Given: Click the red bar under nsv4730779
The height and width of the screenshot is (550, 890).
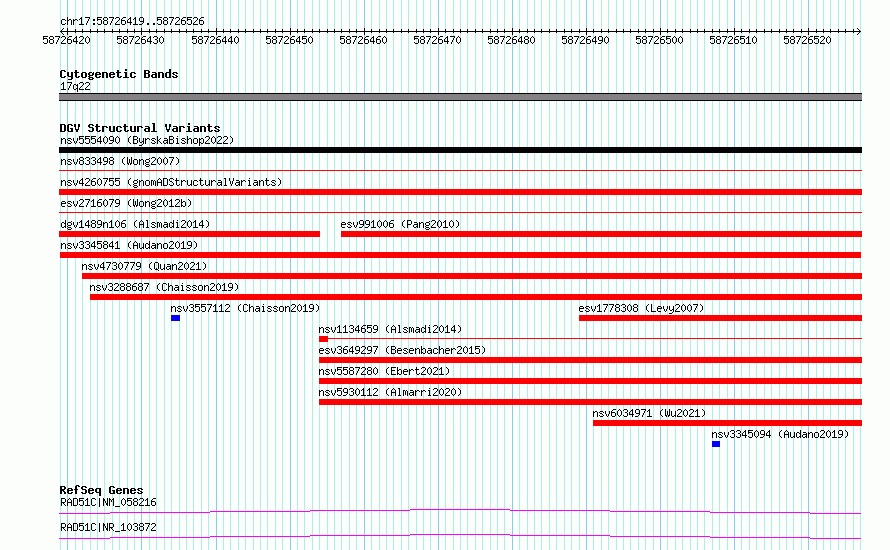Looking at the screenshot, I should pos(472,276).
